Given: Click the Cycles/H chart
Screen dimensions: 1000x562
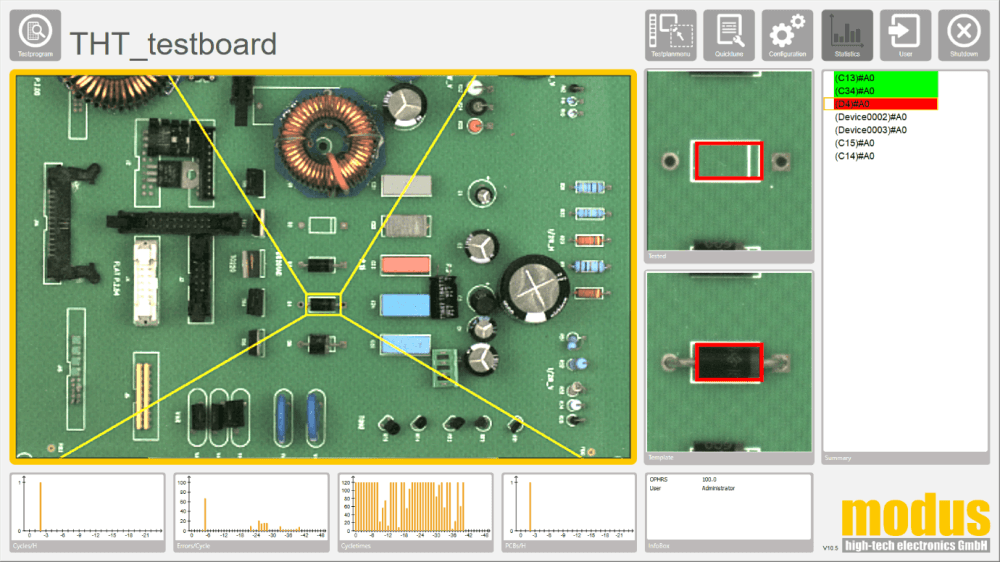Looking at the screenshot, I should pyautogui.click(x=87, y=512).
